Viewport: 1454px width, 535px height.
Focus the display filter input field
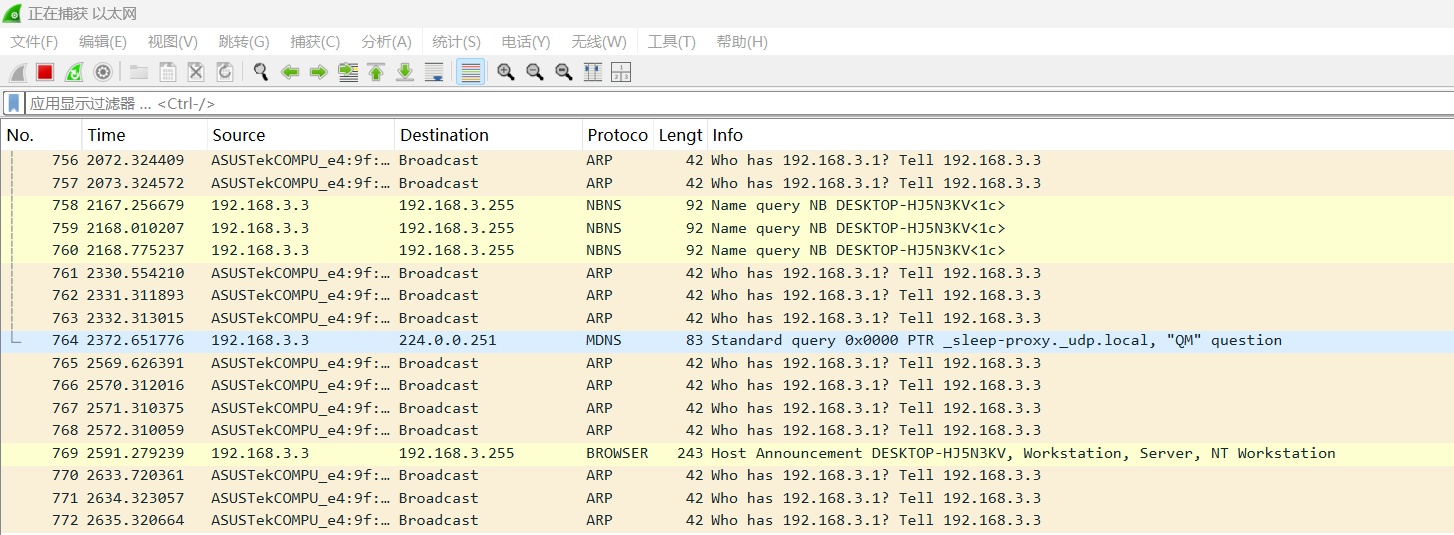tap(738, 103)
